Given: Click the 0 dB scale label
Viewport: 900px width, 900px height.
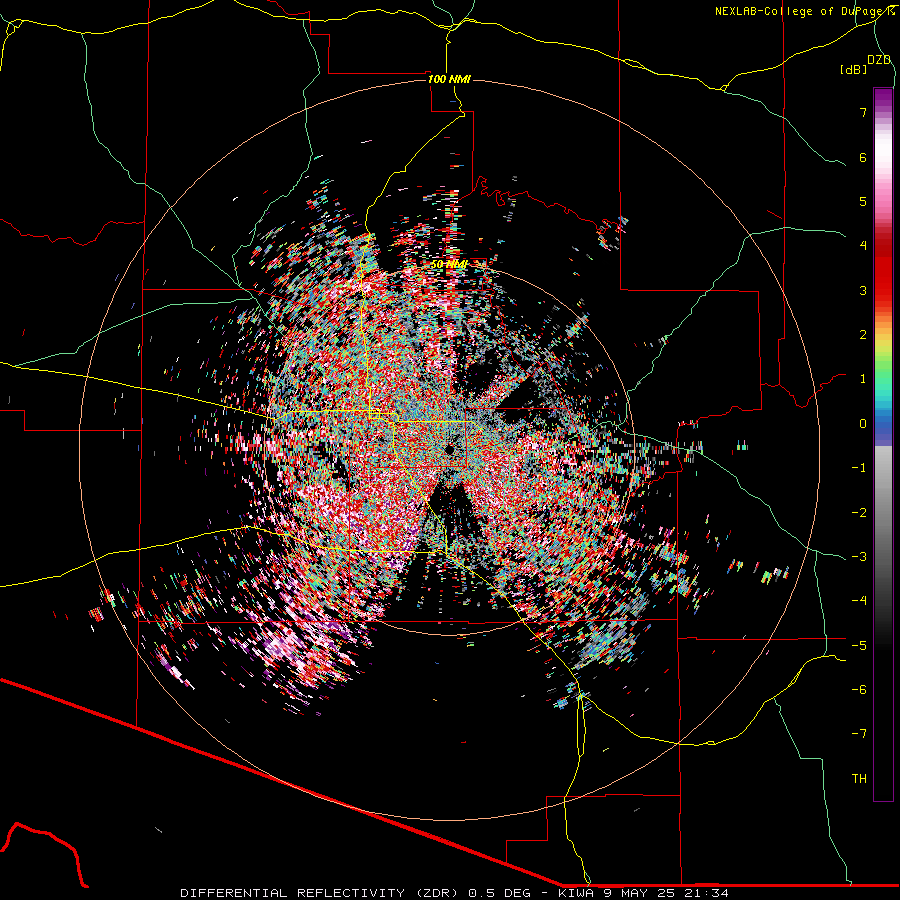Looking at the screenshot, I should coord(863,424).
